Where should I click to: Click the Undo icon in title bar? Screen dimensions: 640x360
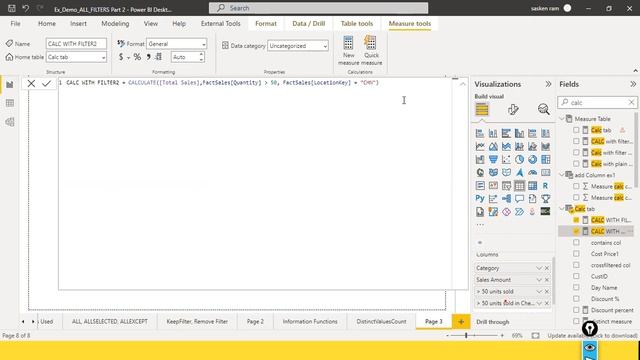[x=26, y=8]
